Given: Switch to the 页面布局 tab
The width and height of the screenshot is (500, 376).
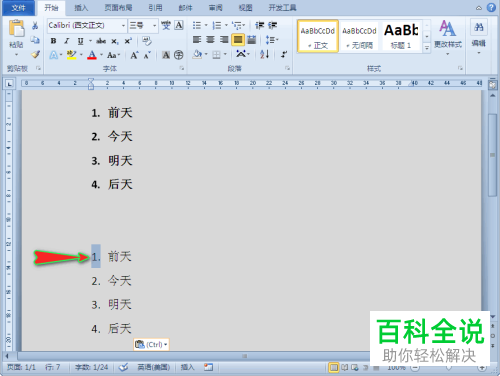Looking at the screenshot, I should pos(118,8).
